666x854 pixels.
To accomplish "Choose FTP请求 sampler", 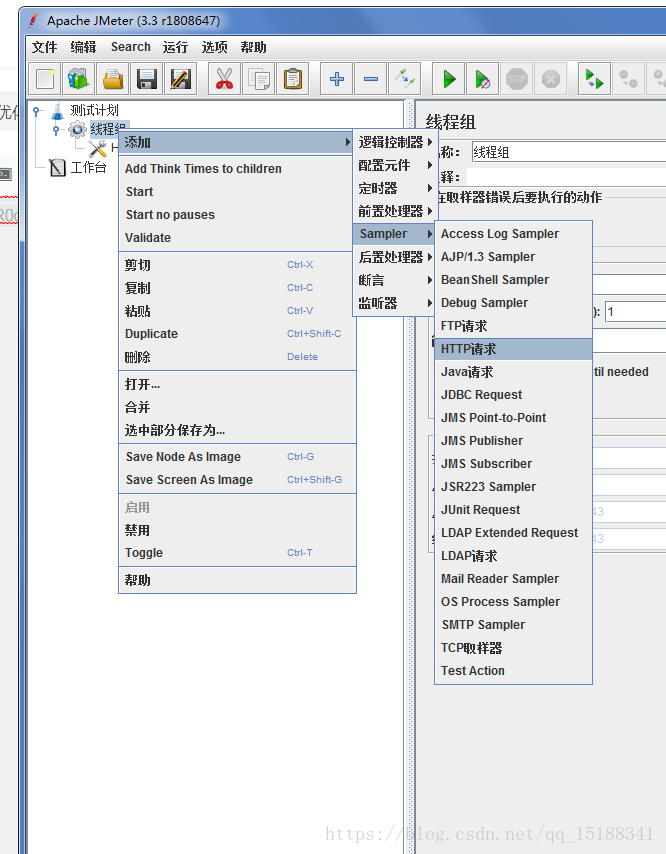I will tap(514, 326).
